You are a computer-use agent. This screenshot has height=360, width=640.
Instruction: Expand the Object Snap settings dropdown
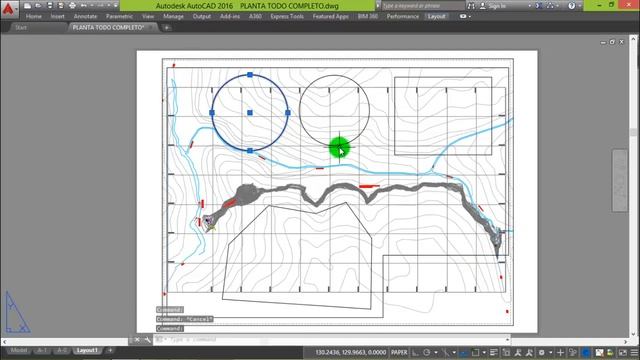tap(484, 352)
